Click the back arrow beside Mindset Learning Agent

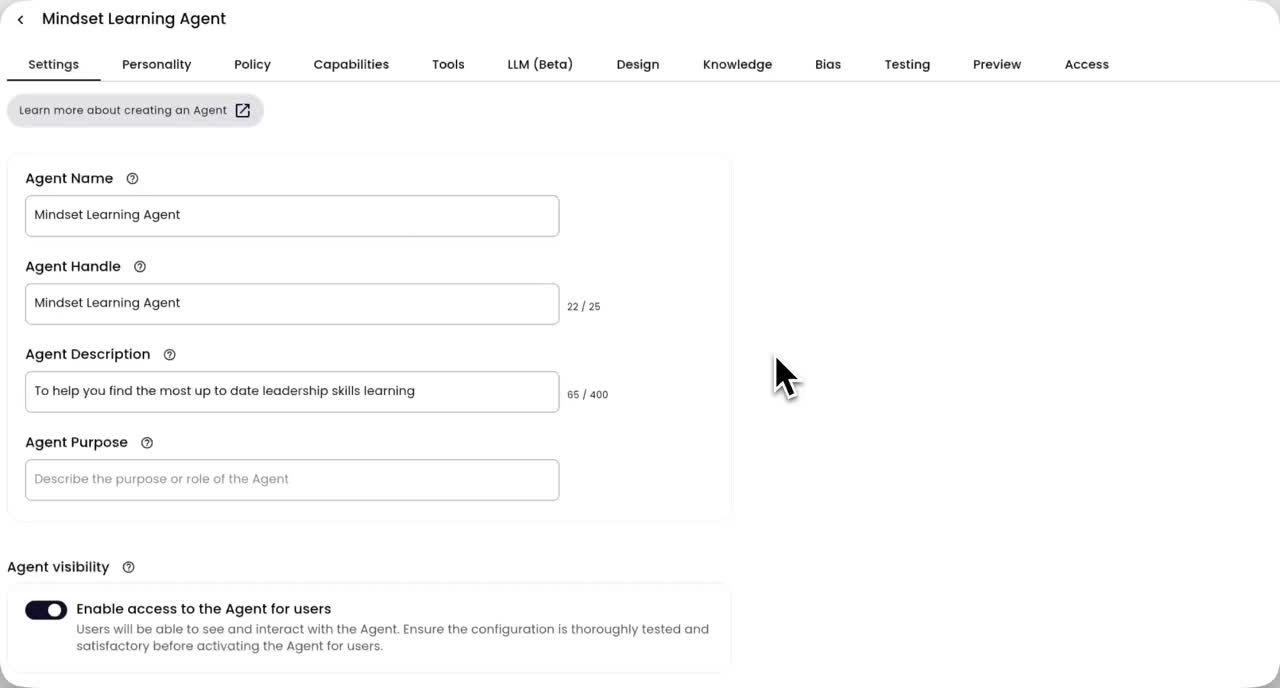20,19
